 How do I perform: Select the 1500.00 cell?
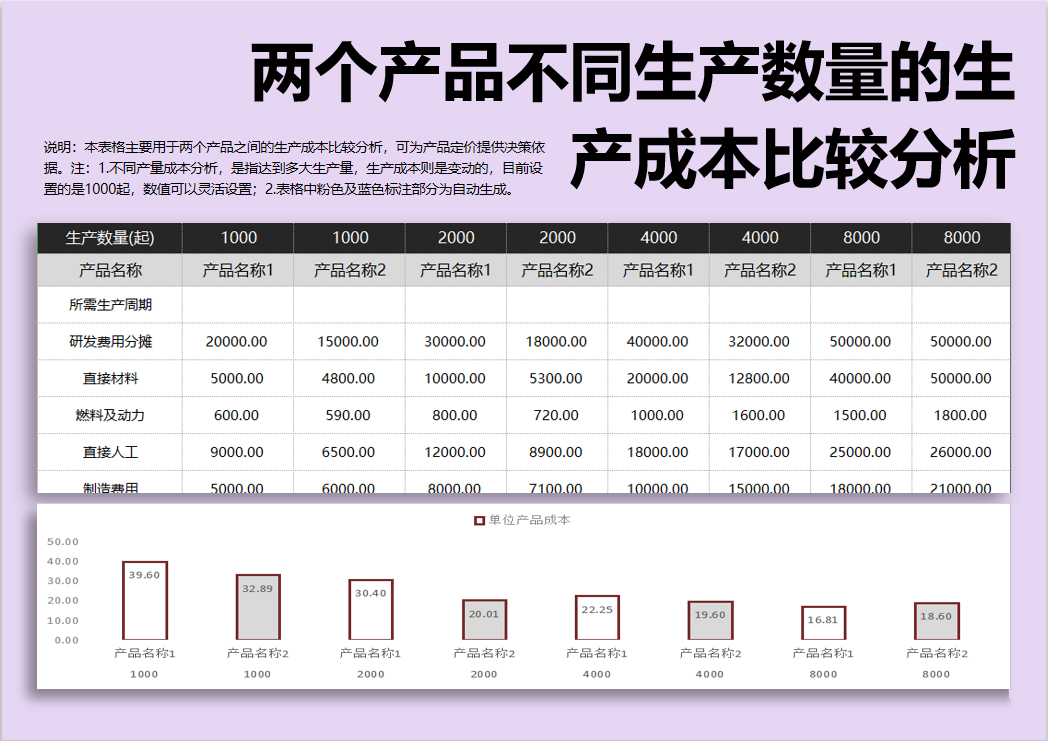coord(860,415)
